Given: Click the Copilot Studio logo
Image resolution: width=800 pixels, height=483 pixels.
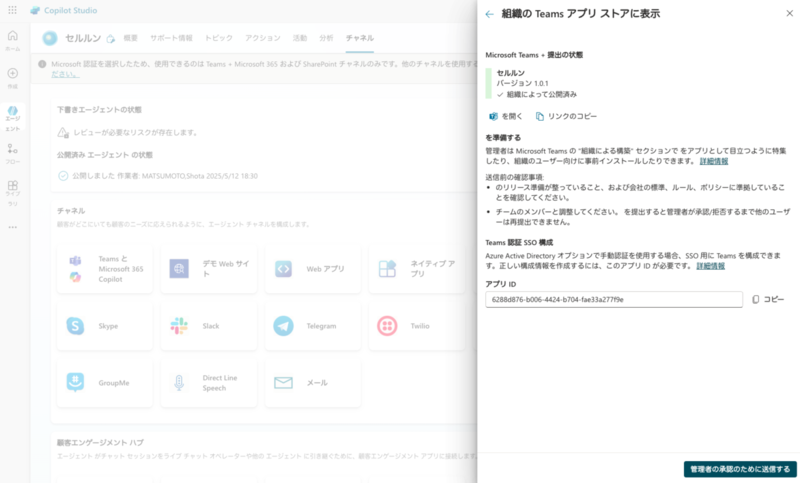Looking at the screenshot, I should point(64,10).
